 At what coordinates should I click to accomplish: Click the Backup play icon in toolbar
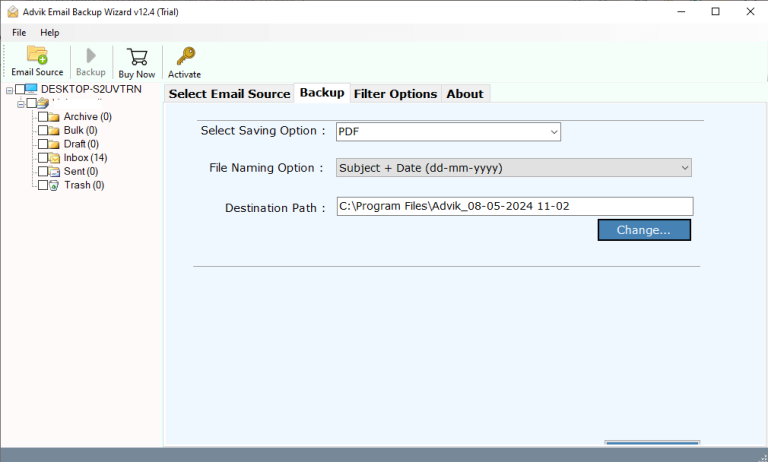(x=91, y=55)
